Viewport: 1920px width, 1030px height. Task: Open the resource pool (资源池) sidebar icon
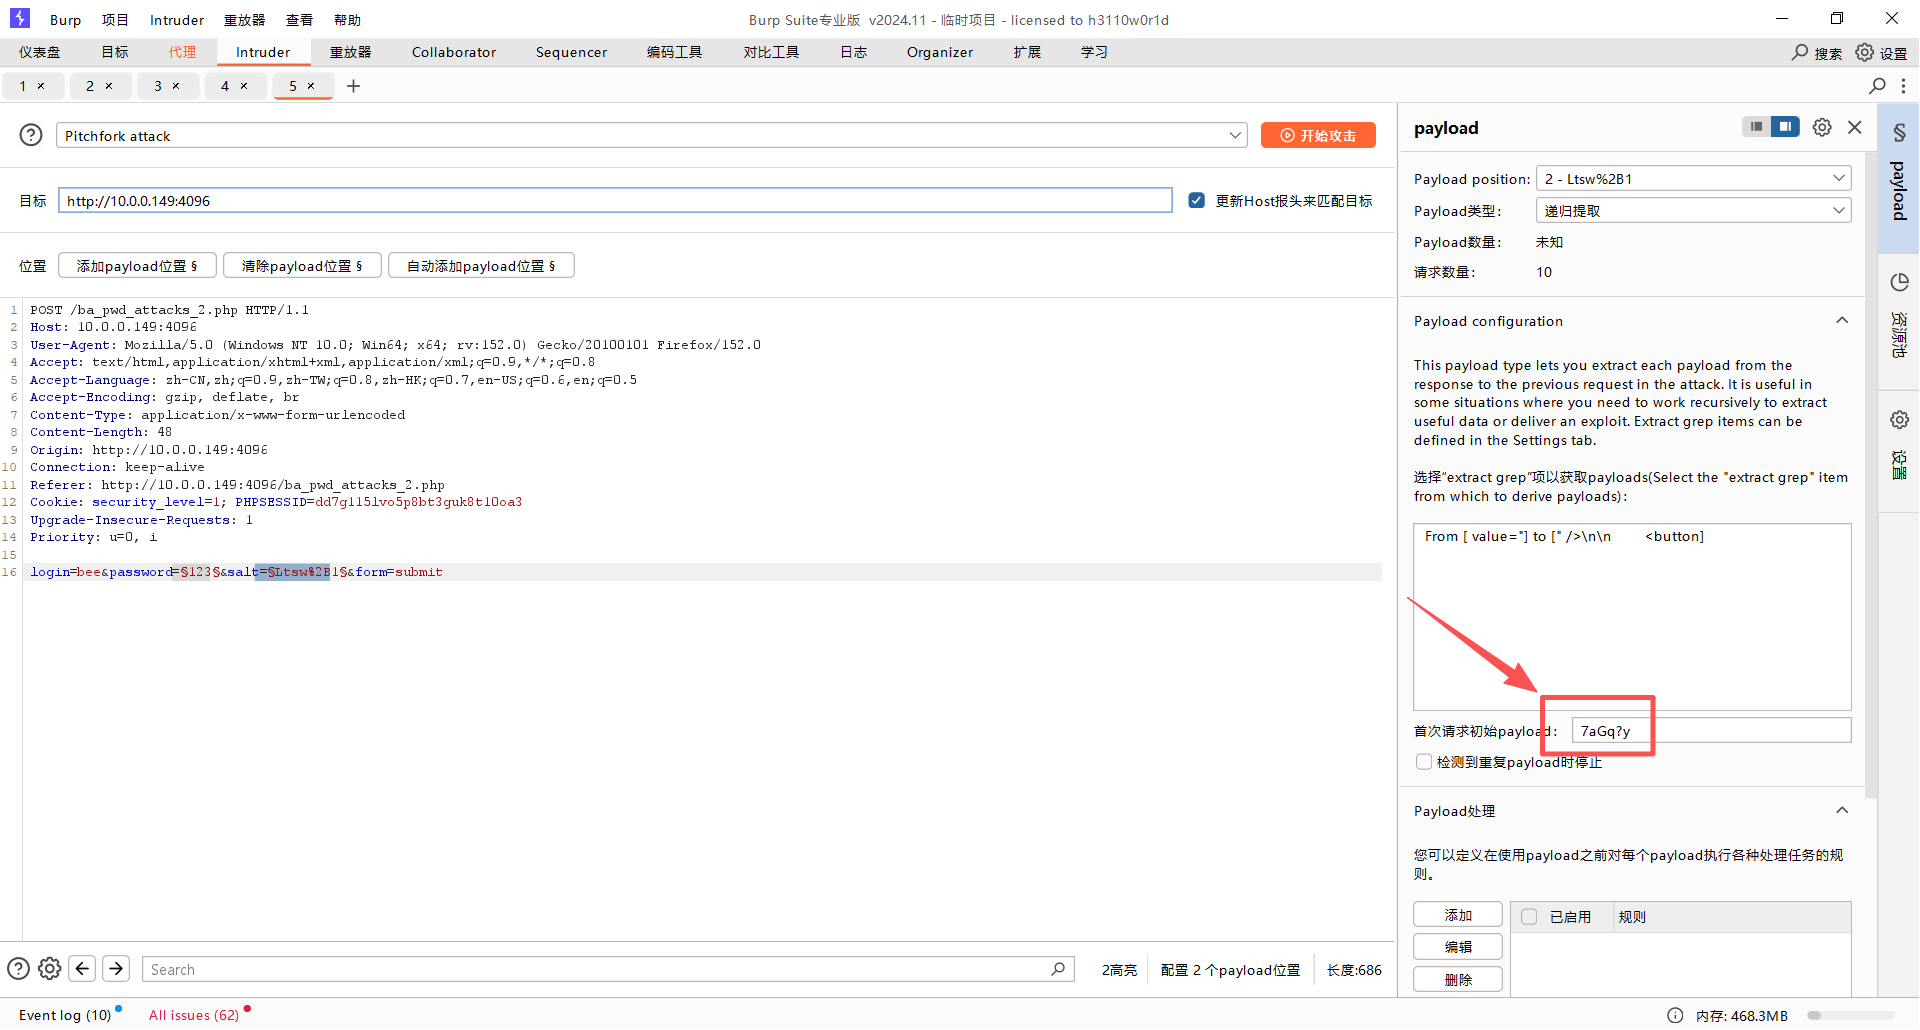(1899, 282)
